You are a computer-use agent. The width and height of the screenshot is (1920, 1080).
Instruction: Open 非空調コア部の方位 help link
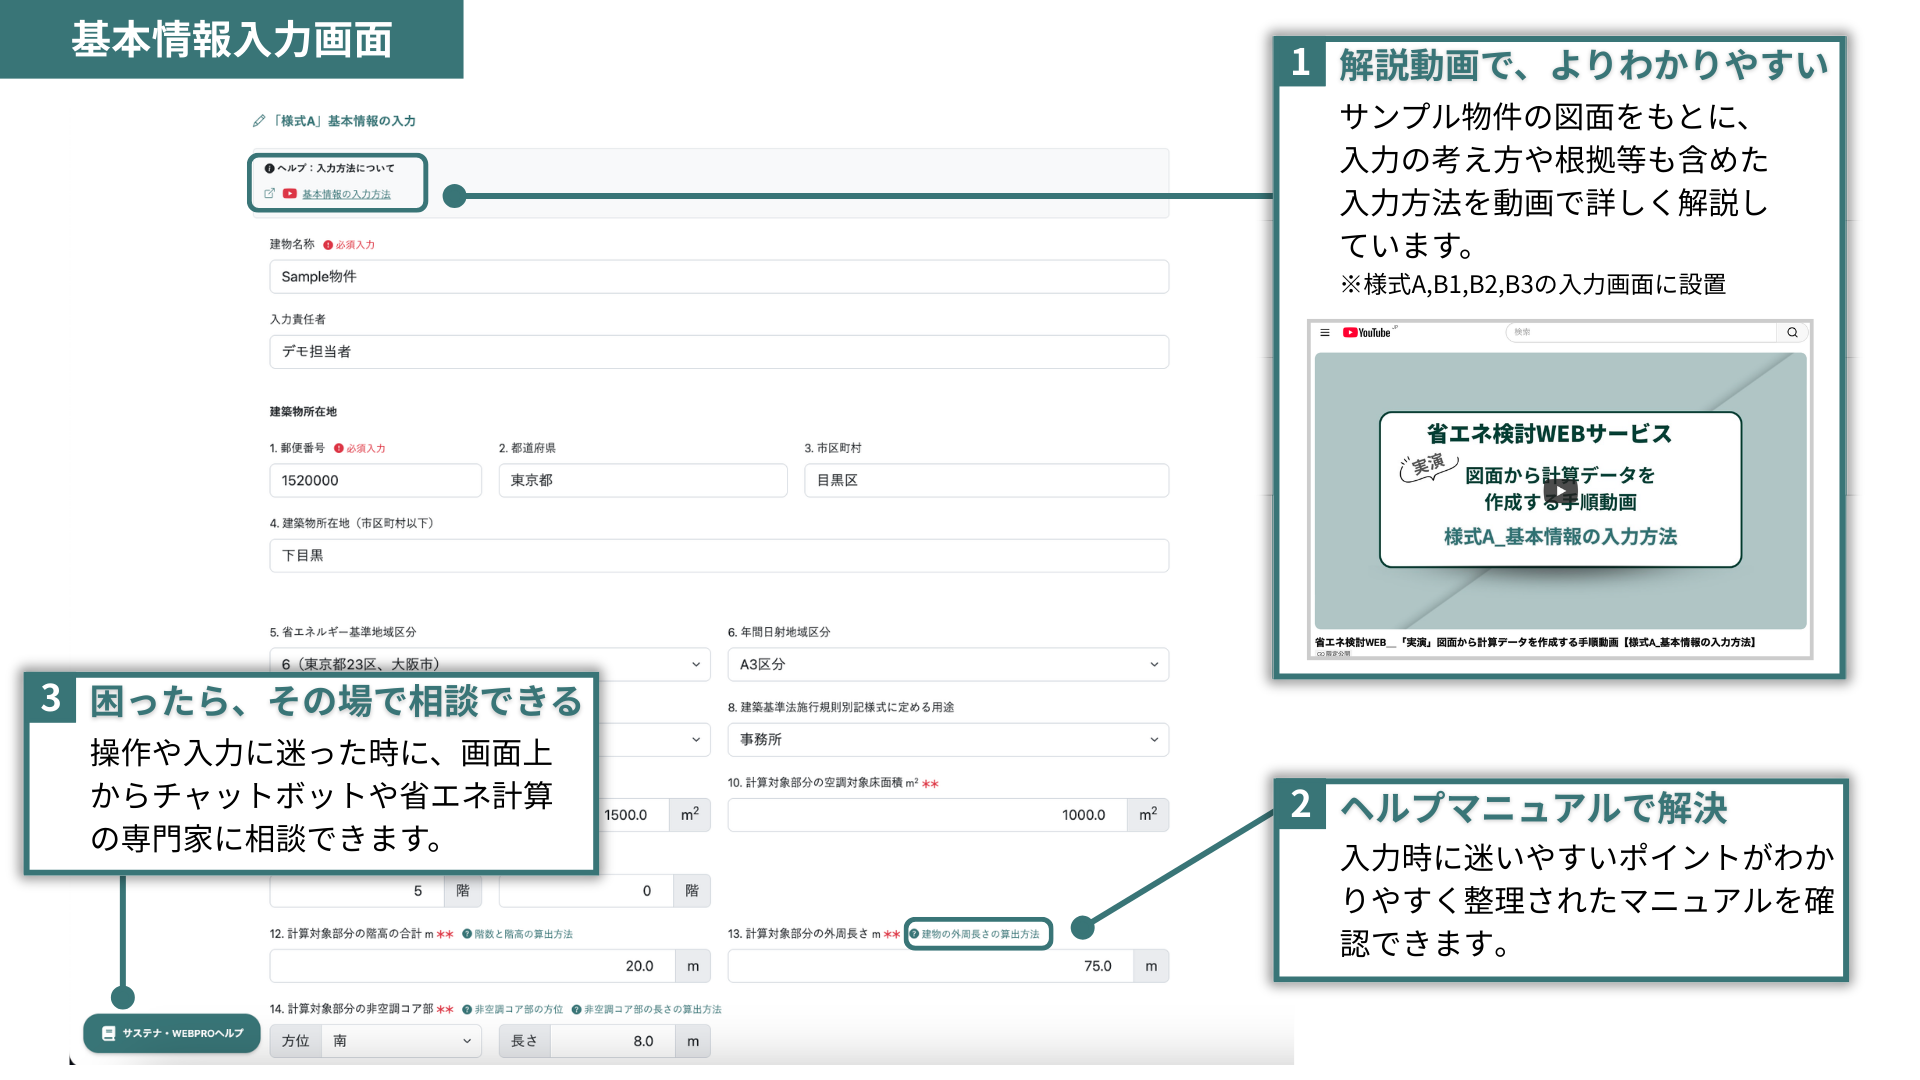click(518, 1010)
